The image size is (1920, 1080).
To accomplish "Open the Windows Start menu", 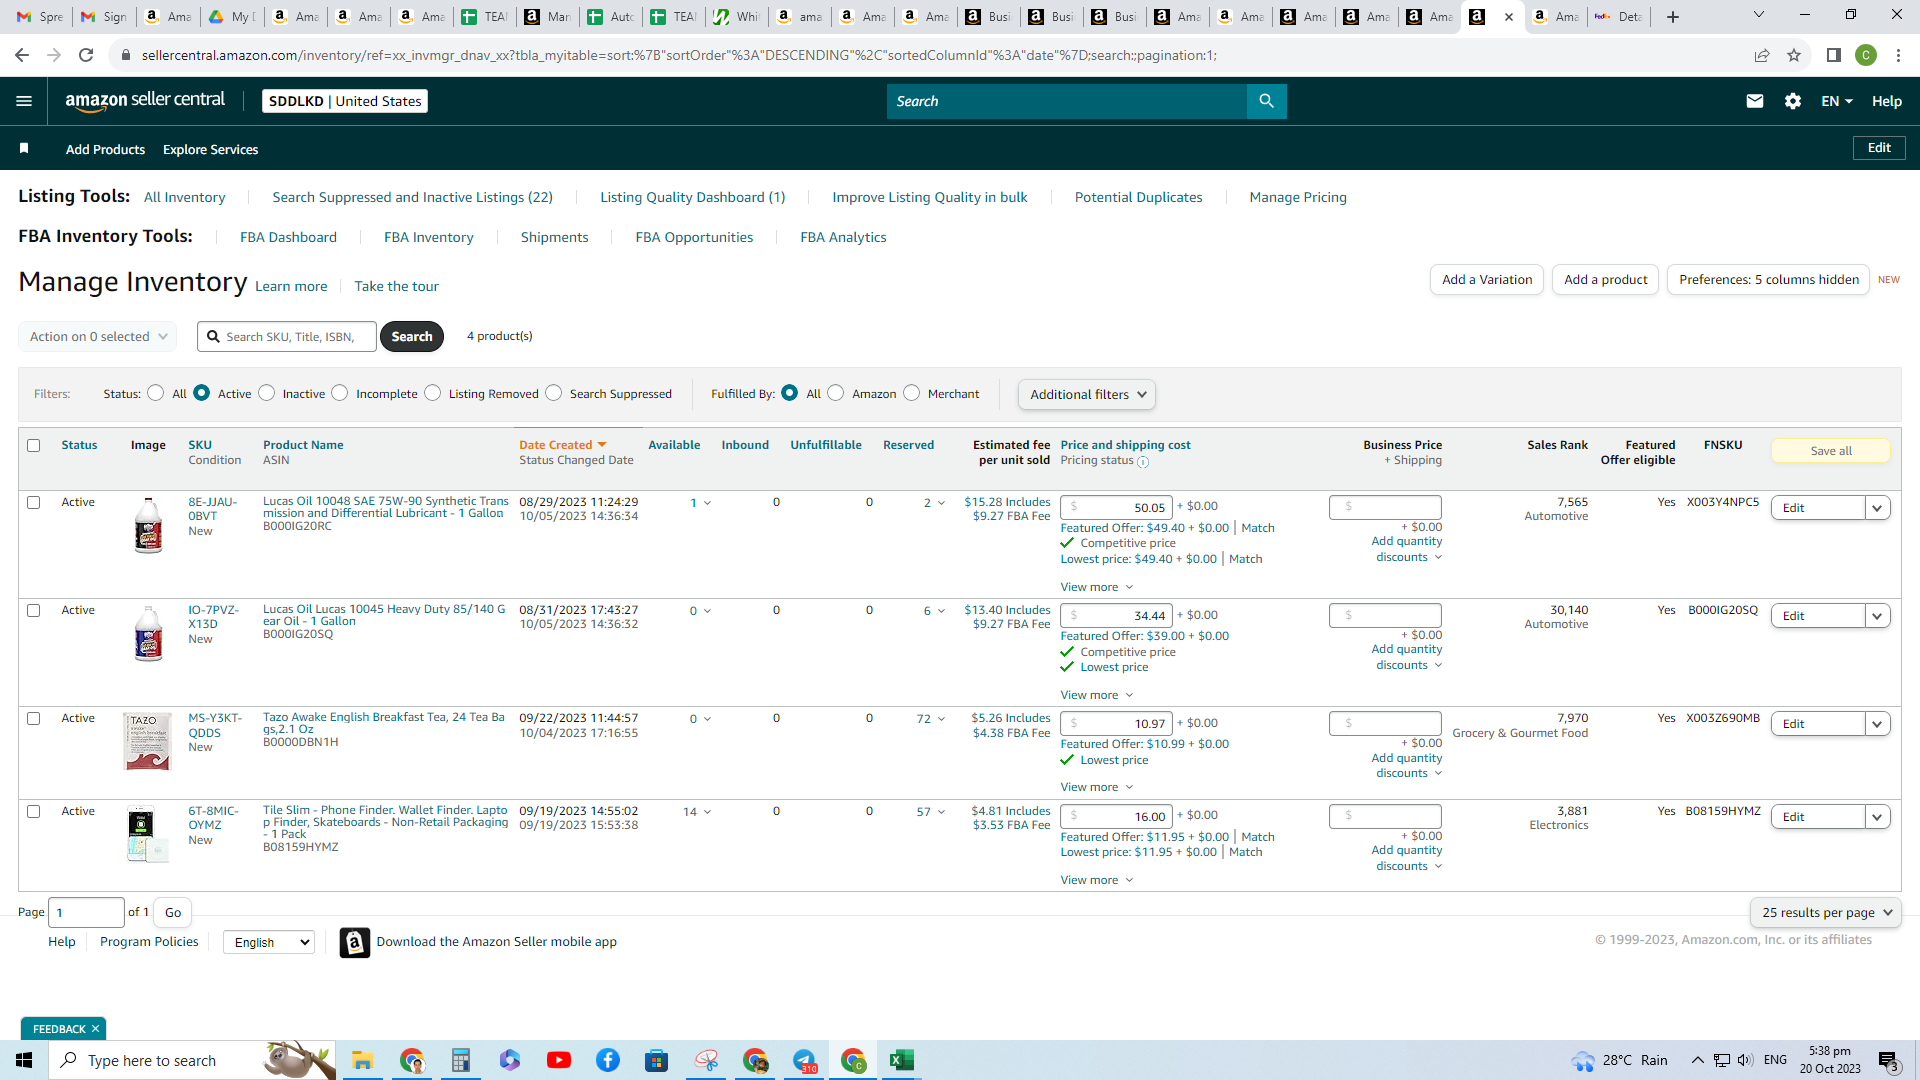I will (24, 1060).
